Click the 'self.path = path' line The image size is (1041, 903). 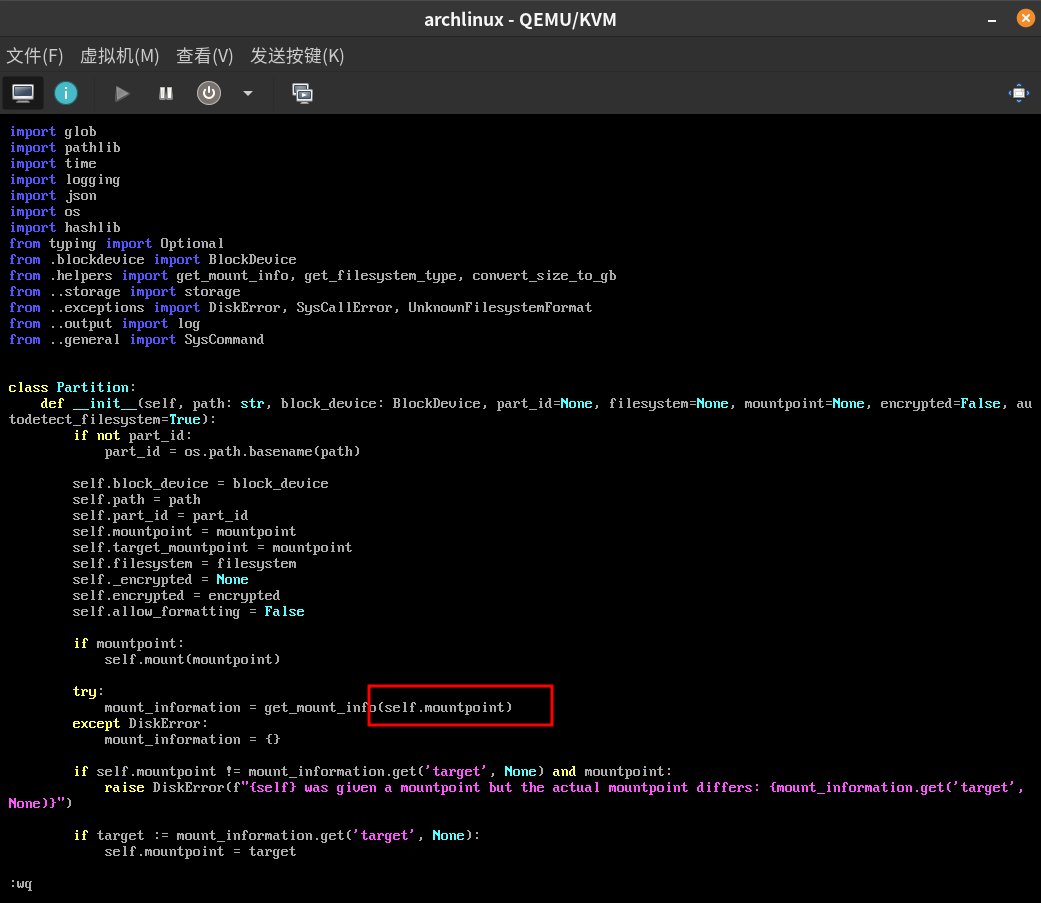point(136,499)
